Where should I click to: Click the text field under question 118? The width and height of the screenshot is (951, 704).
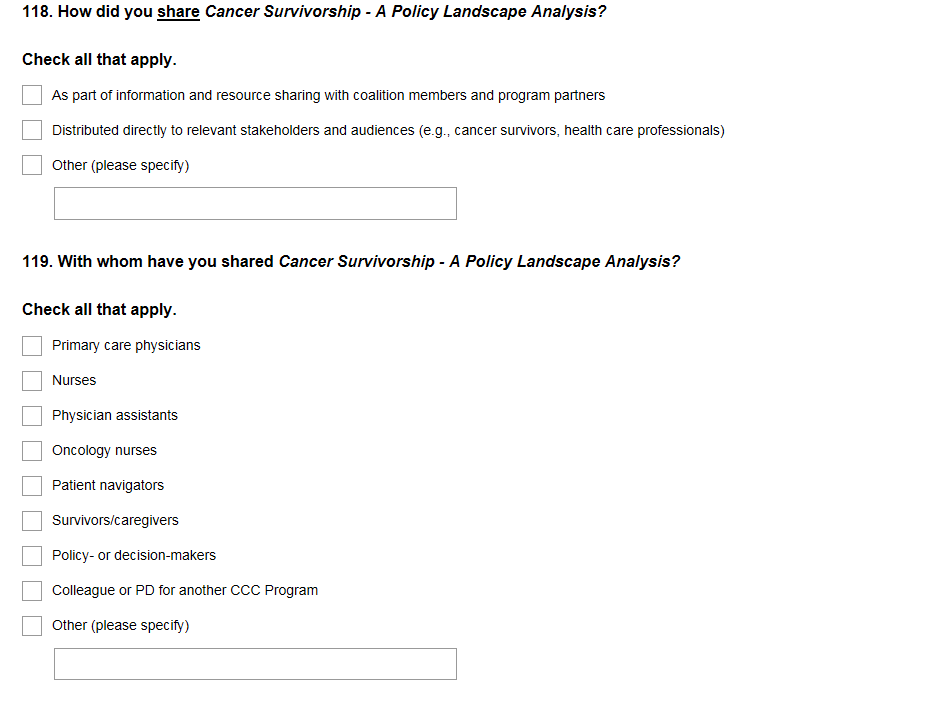[x=255, y=204]
